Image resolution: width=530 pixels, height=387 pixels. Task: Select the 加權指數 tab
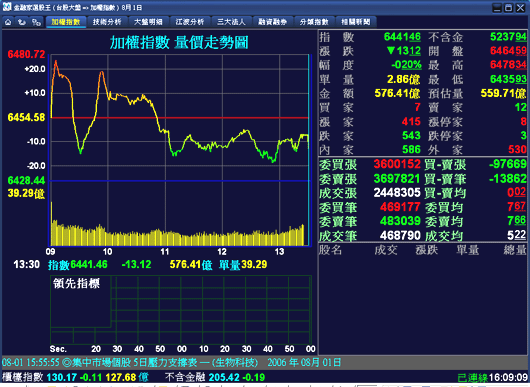(x=66, y=22)
